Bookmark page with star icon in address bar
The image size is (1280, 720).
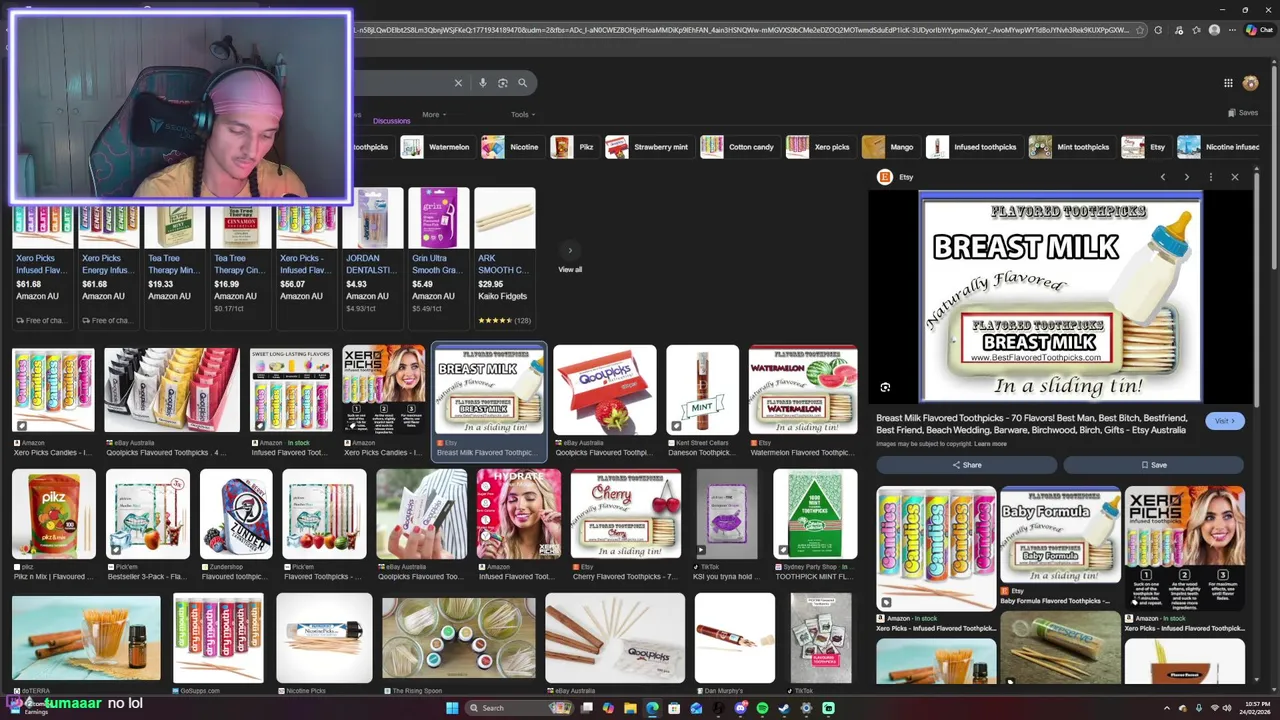[x=1139, y=30]
